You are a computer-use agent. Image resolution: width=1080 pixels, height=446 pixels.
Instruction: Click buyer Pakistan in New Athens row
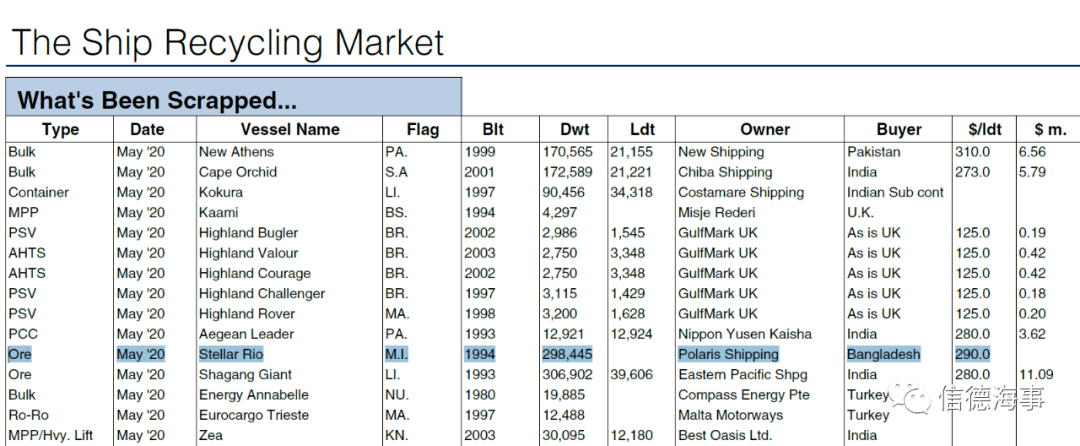[873, 152]
